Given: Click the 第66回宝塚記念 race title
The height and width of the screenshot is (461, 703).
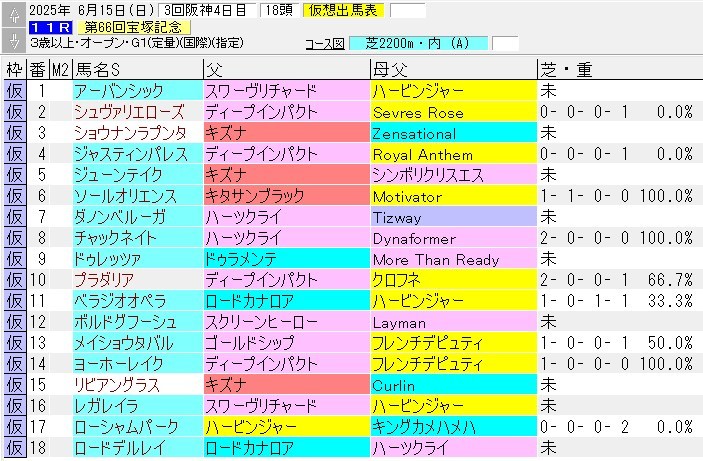Looking at the screenshot, I should coord(133,27).
